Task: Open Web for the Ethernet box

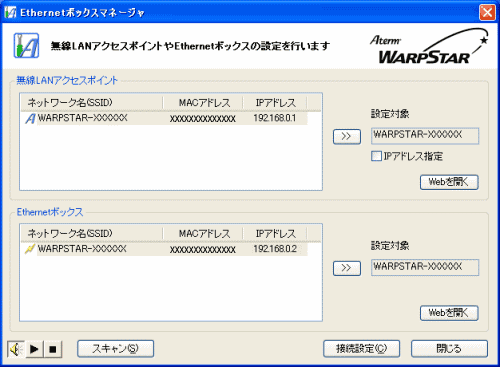Action: pyautogui.click(x=449, y=313)
